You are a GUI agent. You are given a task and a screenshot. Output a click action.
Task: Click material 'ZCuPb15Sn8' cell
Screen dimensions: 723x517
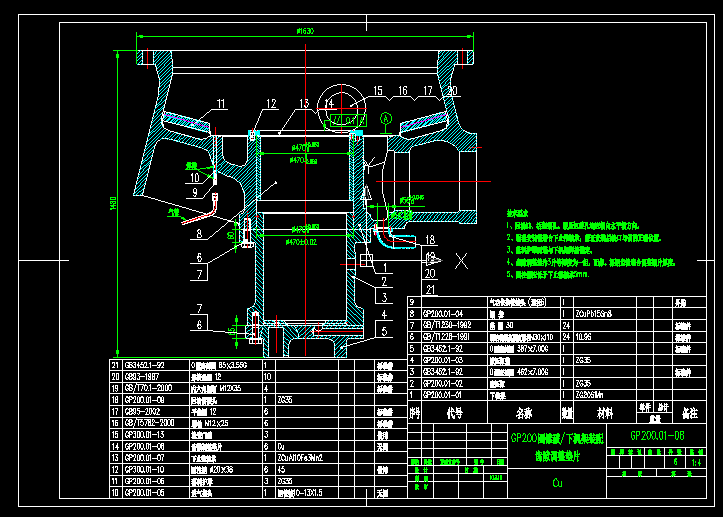pos(593,314)
